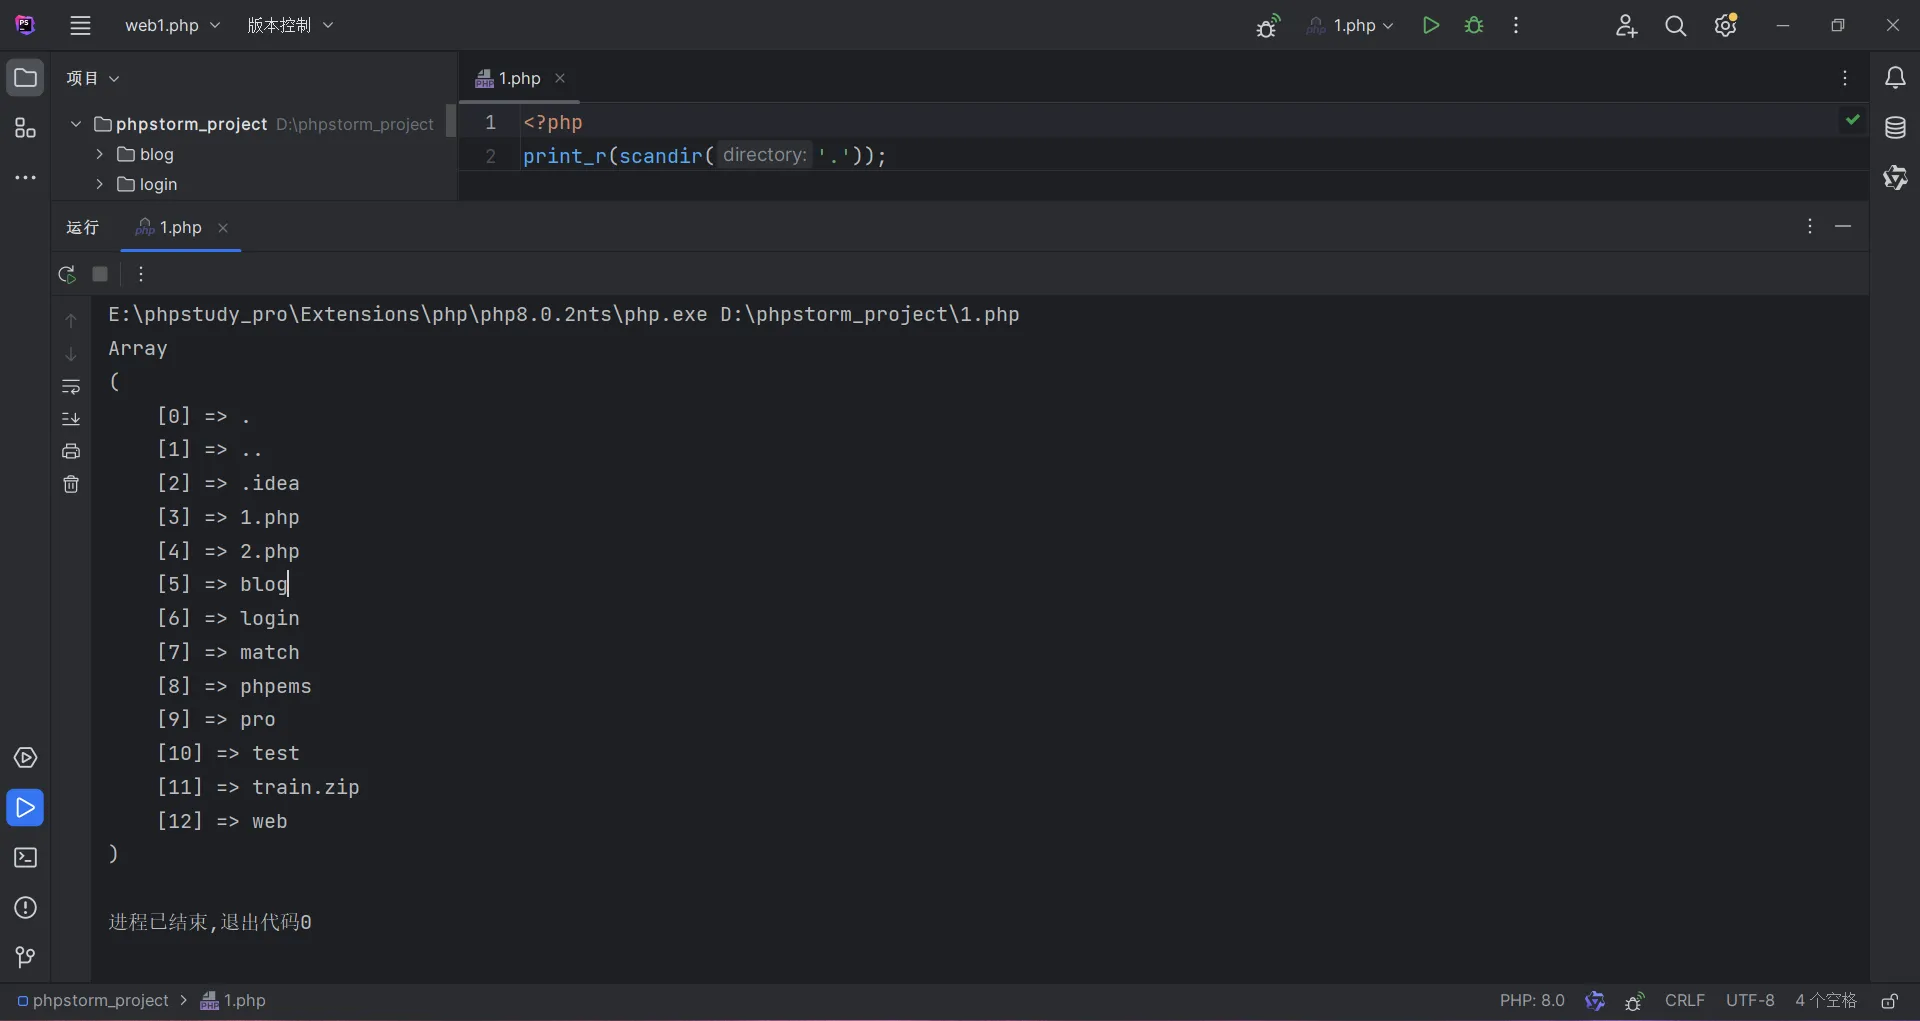Toggle scroll to end of console

[71, 419]
